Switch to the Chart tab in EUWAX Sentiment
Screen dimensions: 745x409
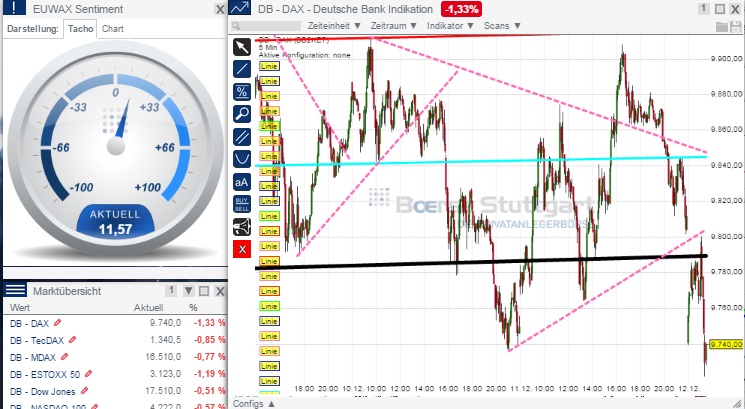113,29
